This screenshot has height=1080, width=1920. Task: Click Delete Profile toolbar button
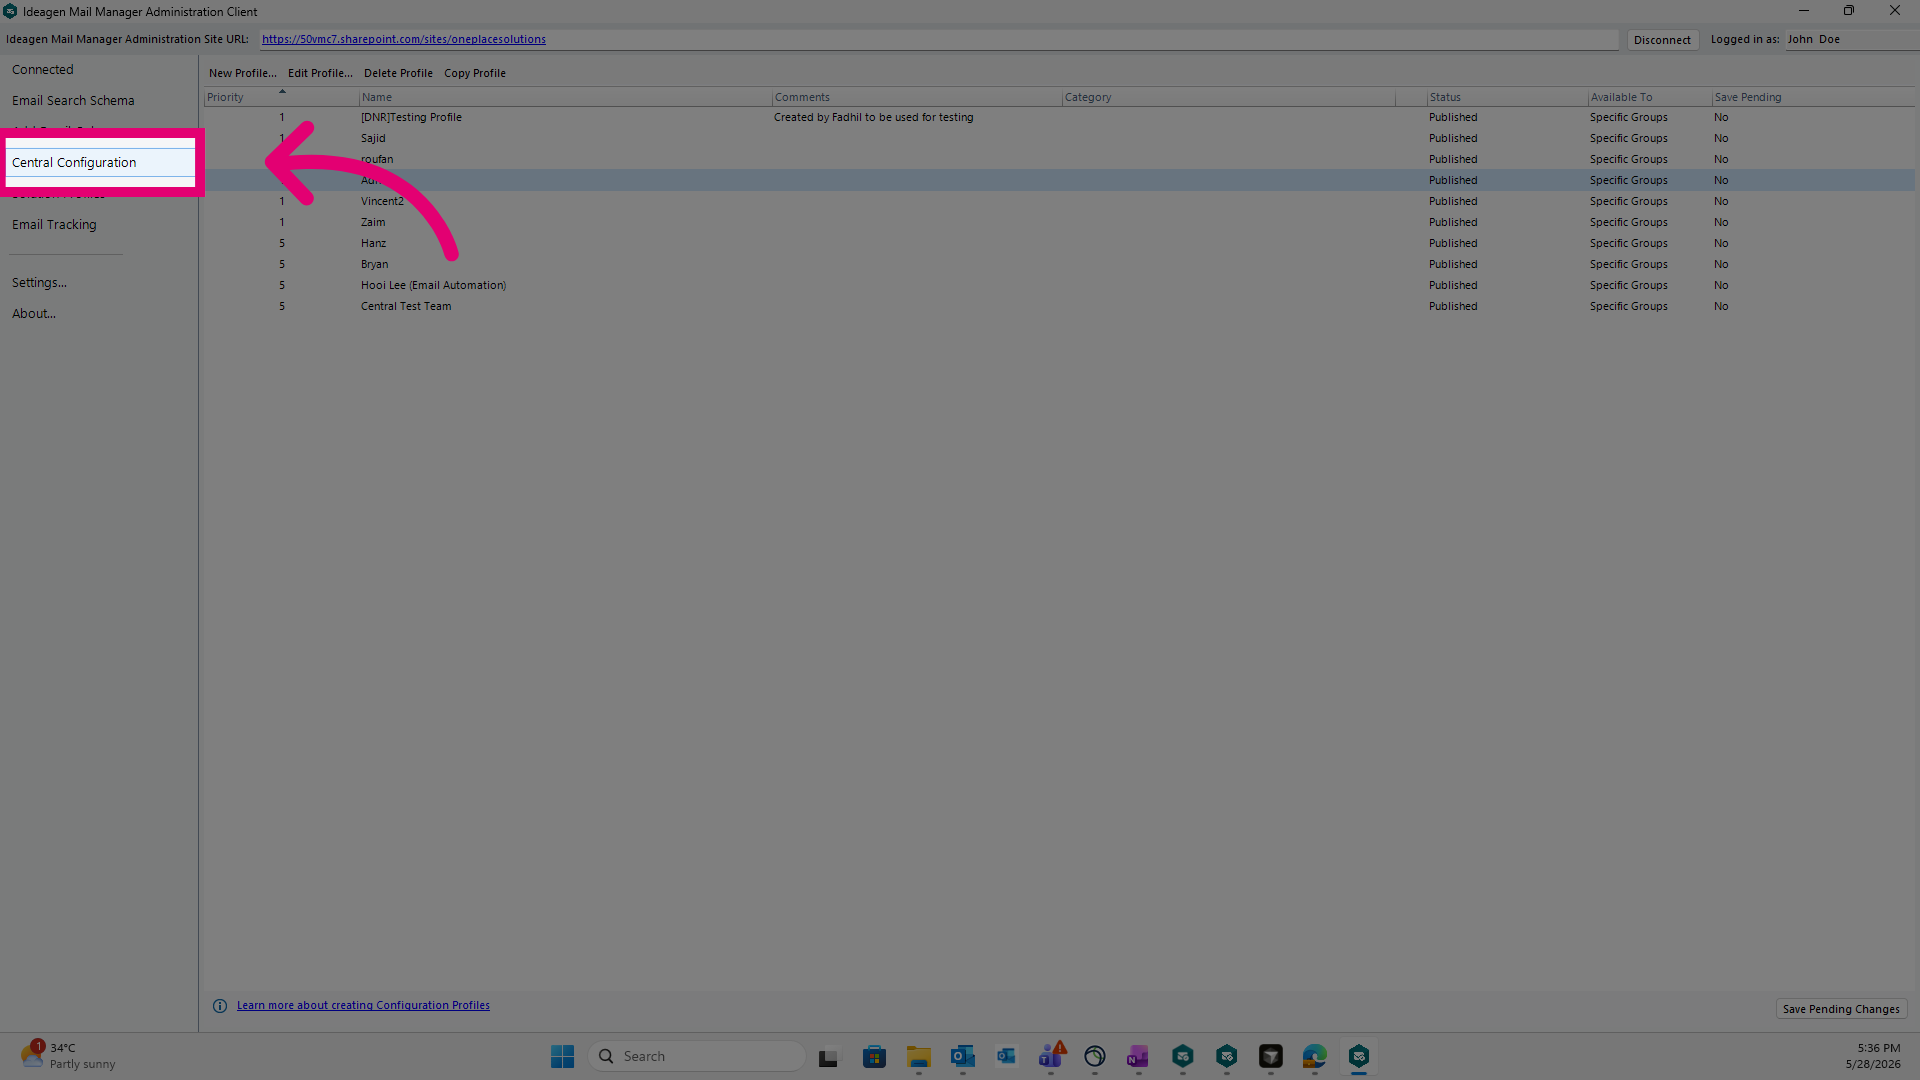click(398, 73)
